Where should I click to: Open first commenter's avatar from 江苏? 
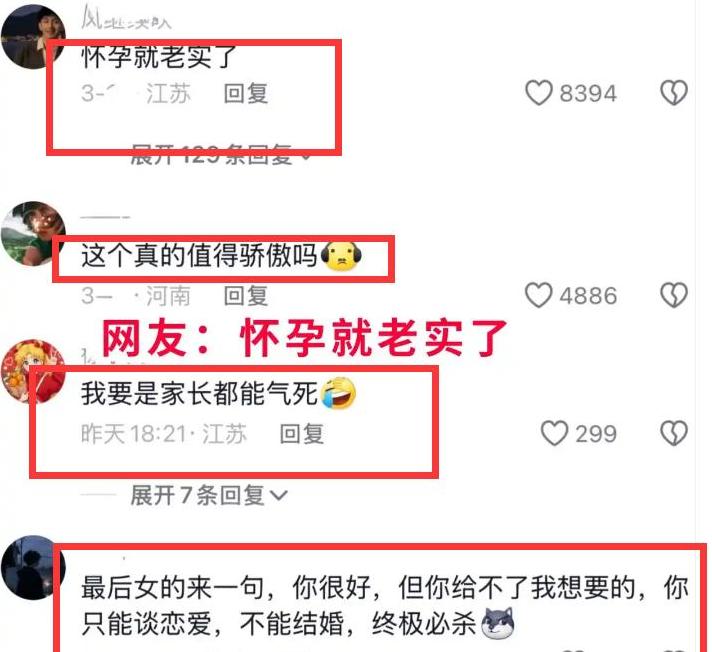[x=33, y=37]
